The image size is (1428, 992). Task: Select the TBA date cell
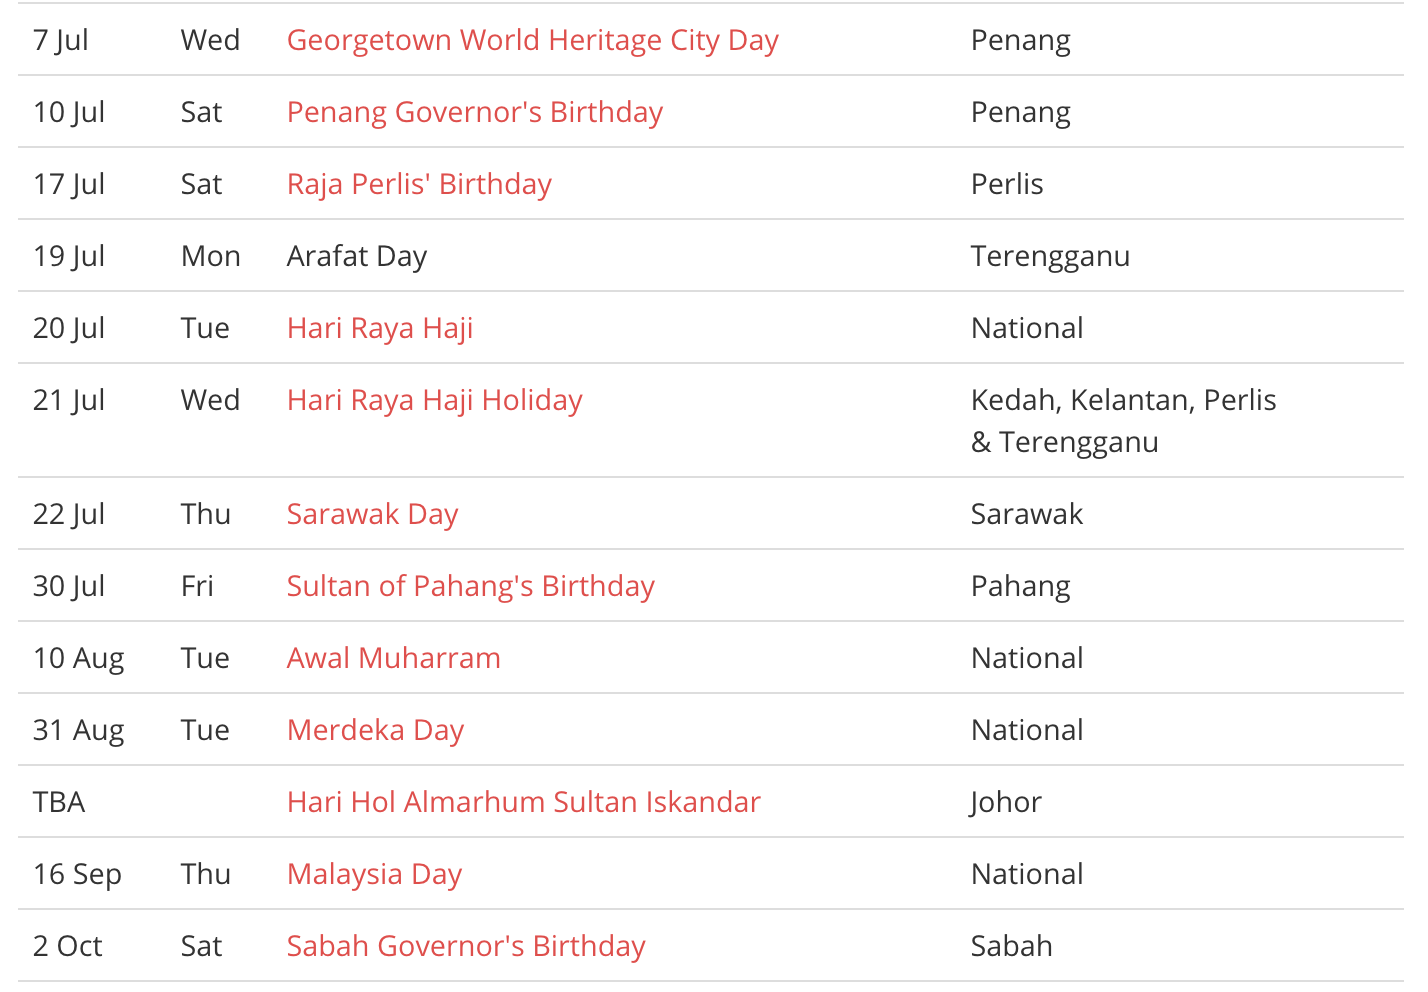click(59, 802)
